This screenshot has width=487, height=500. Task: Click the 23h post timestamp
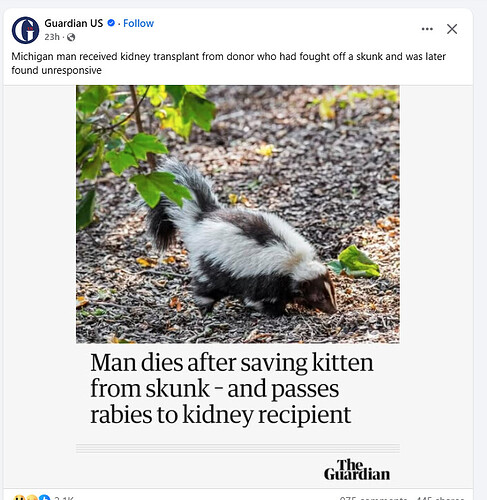(52, 37)
